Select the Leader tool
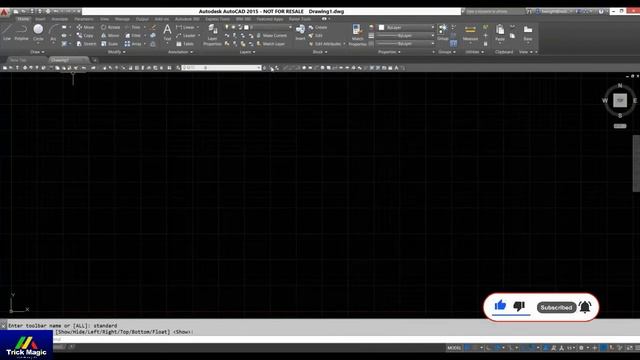The height and width of the screenshot is (360, 640). (x=186, y=36)
